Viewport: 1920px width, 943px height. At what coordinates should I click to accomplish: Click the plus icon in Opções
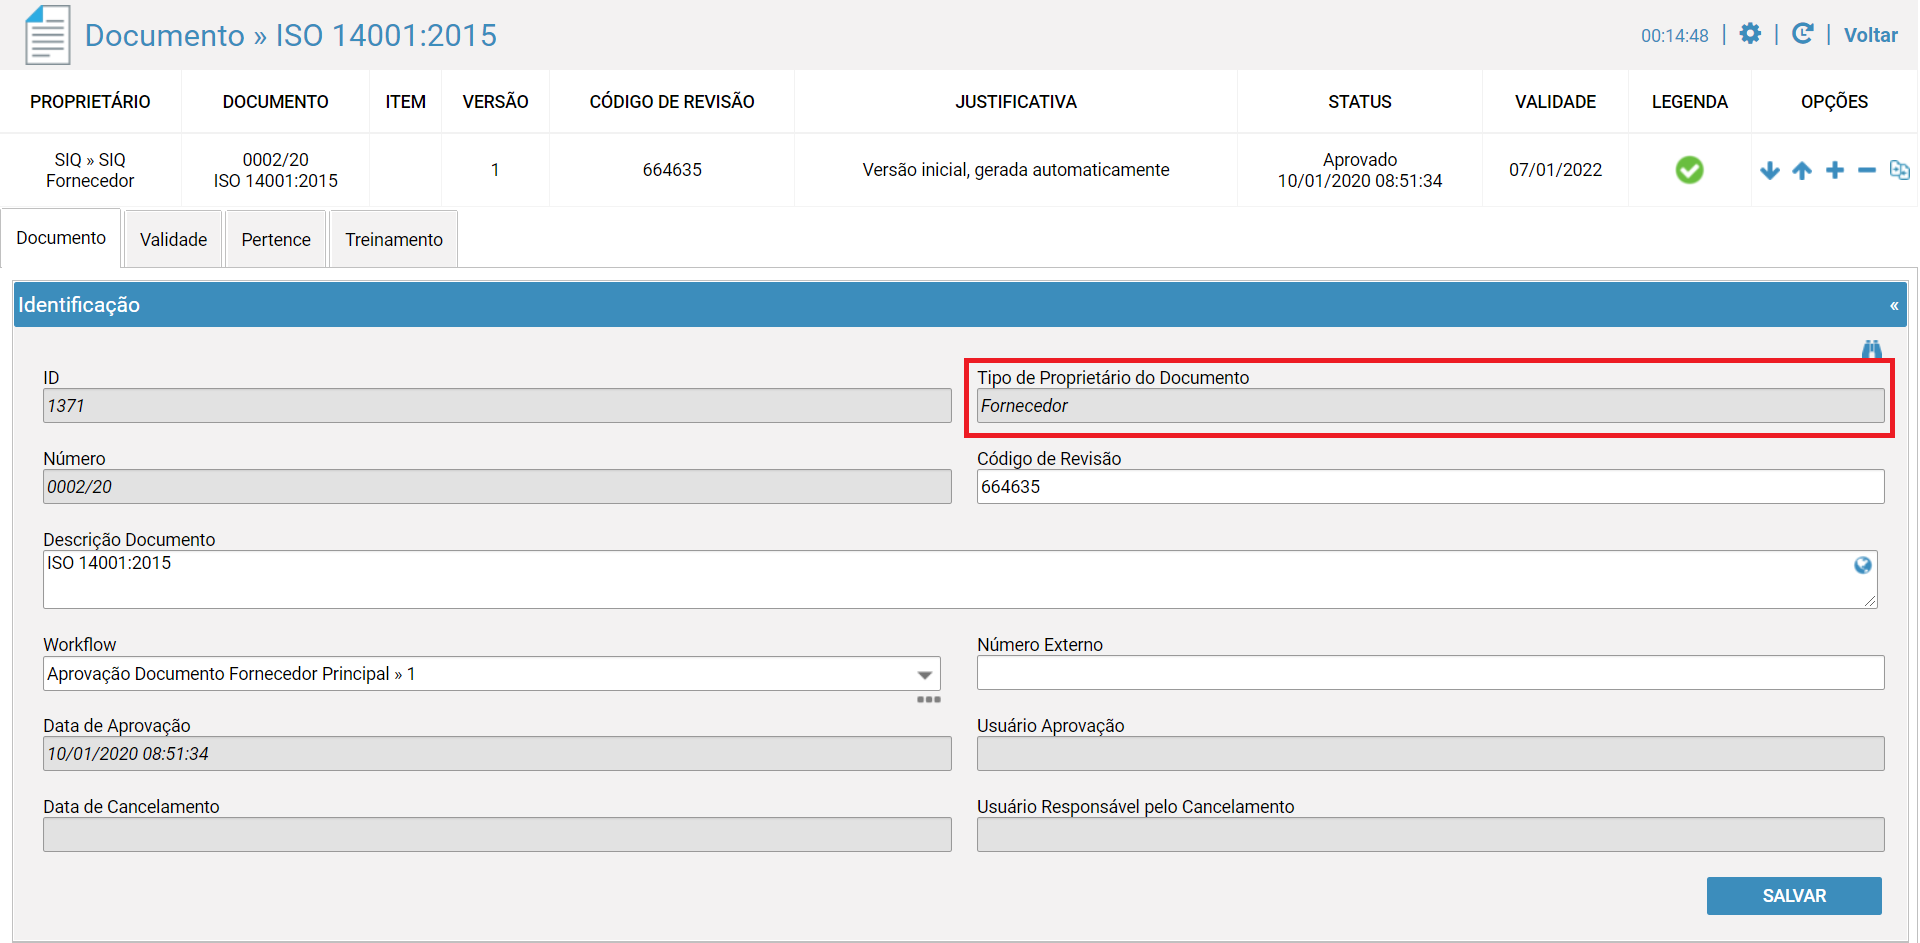(x=1834, y=170)
